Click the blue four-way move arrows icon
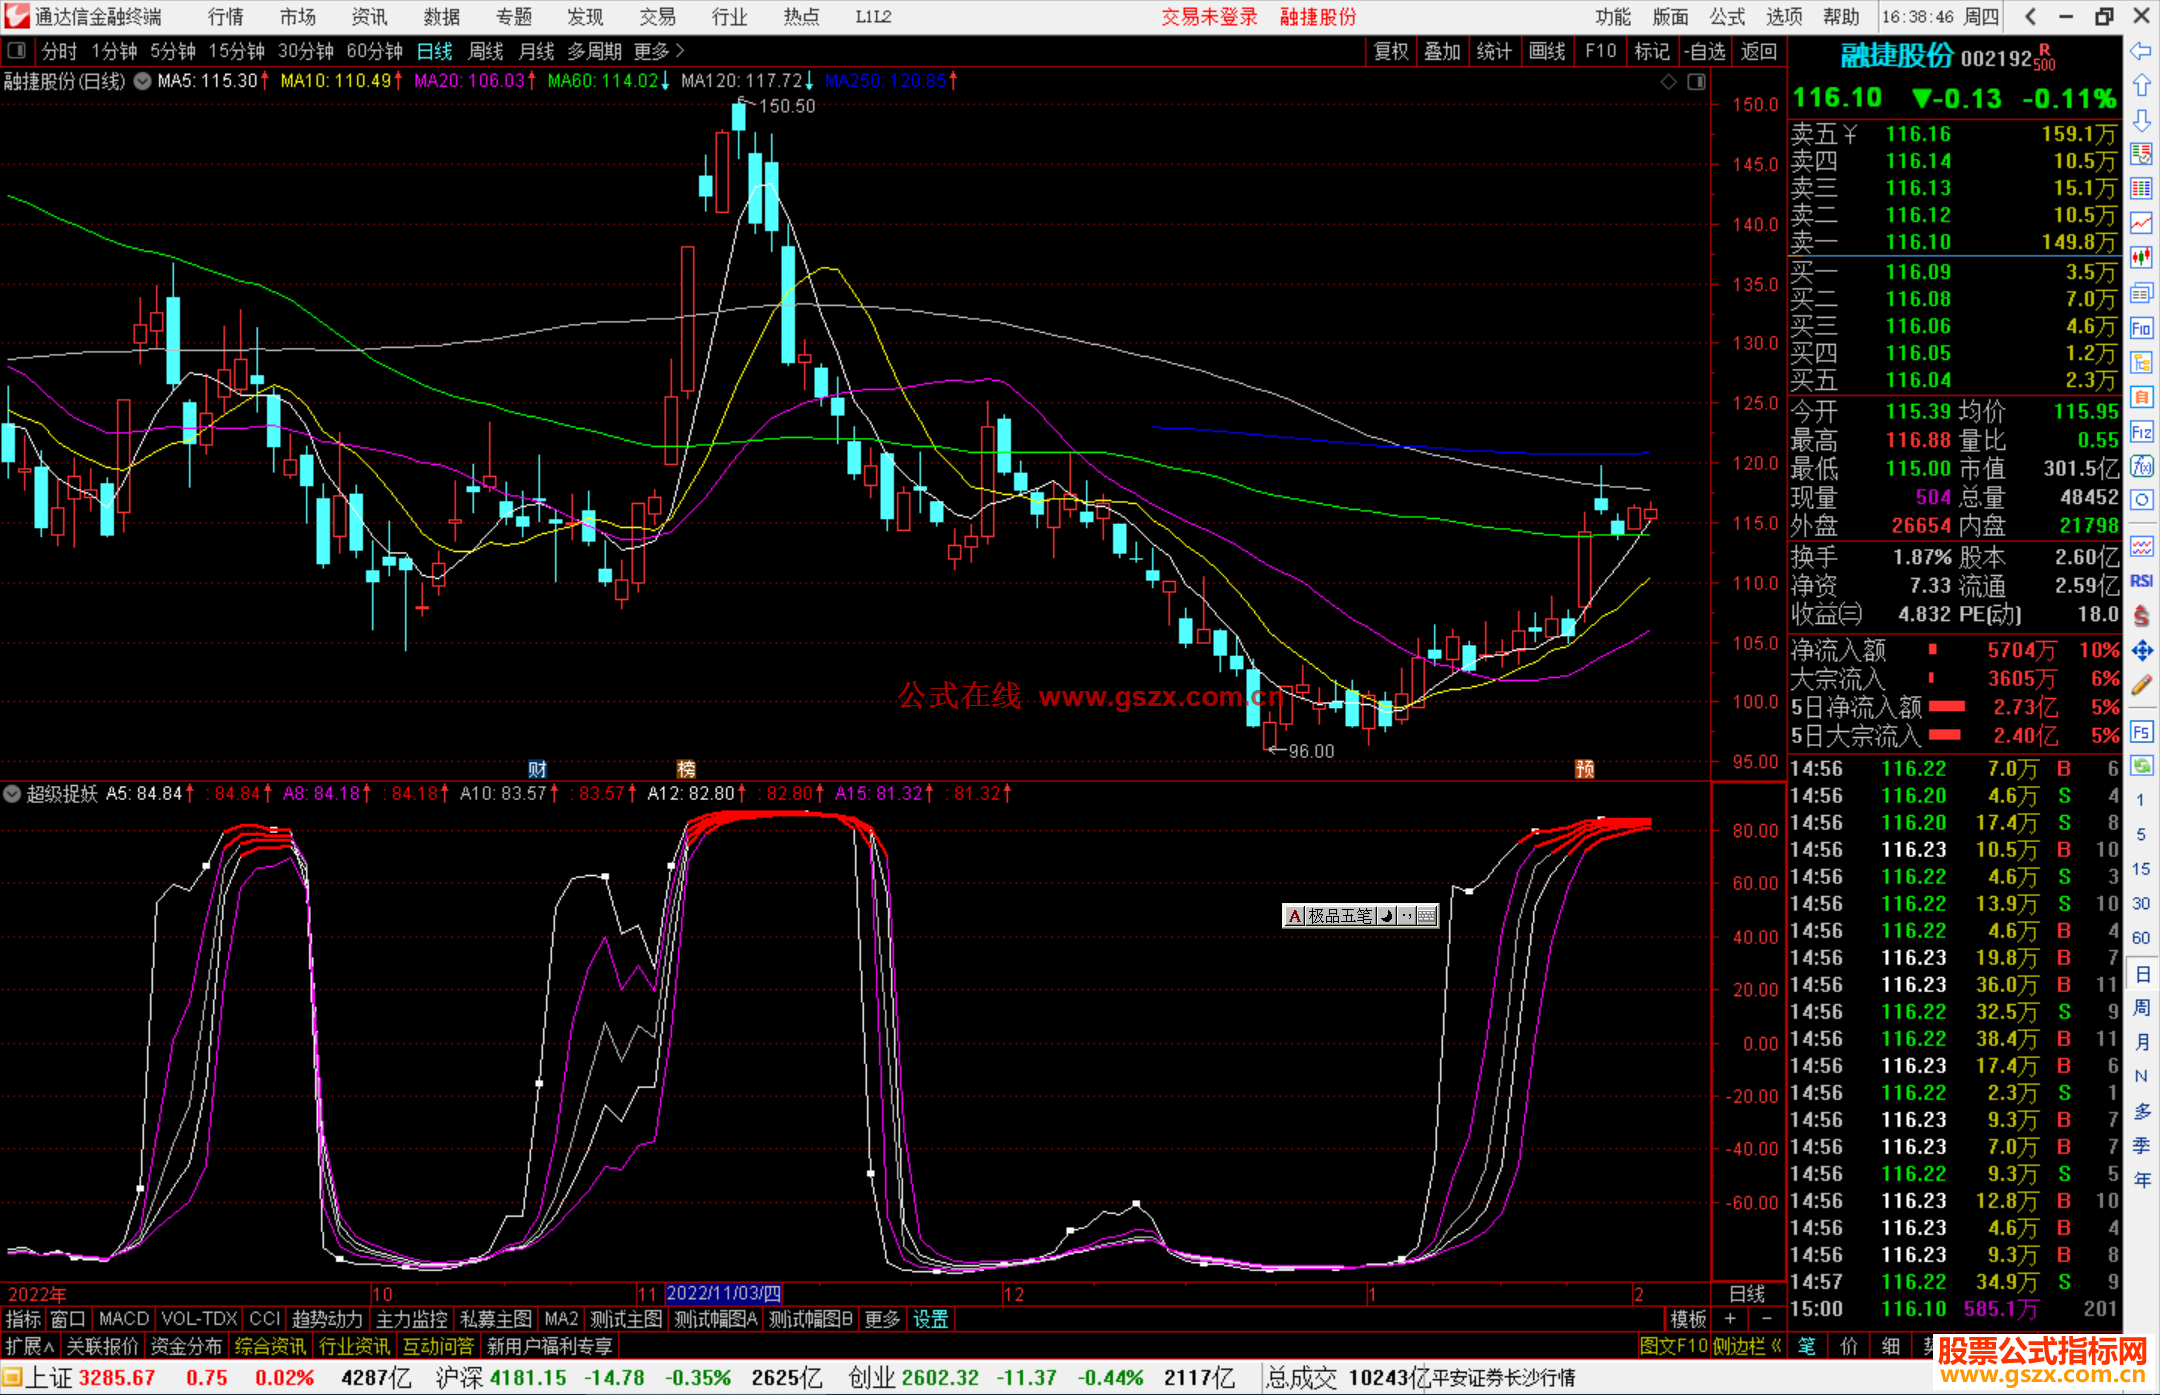 (2141, 651)
